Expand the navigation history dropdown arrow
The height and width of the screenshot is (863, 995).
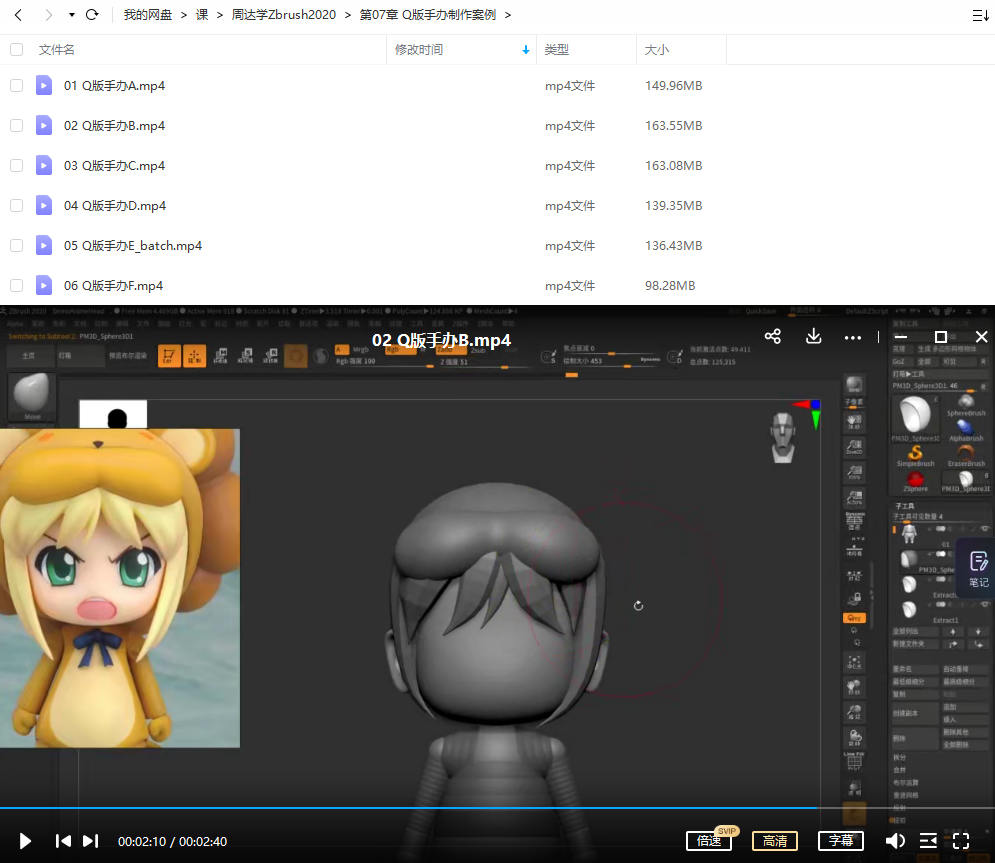click(71, 15)
